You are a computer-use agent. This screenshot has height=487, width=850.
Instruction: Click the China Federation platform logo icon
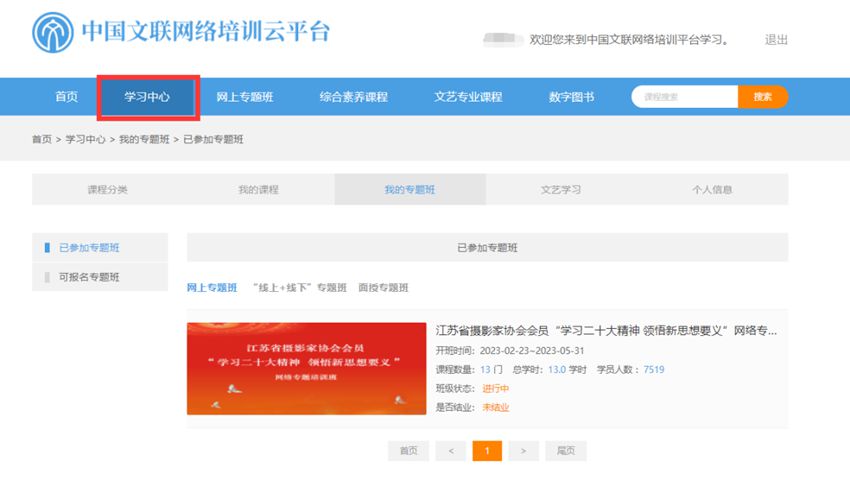pos(53,33)
